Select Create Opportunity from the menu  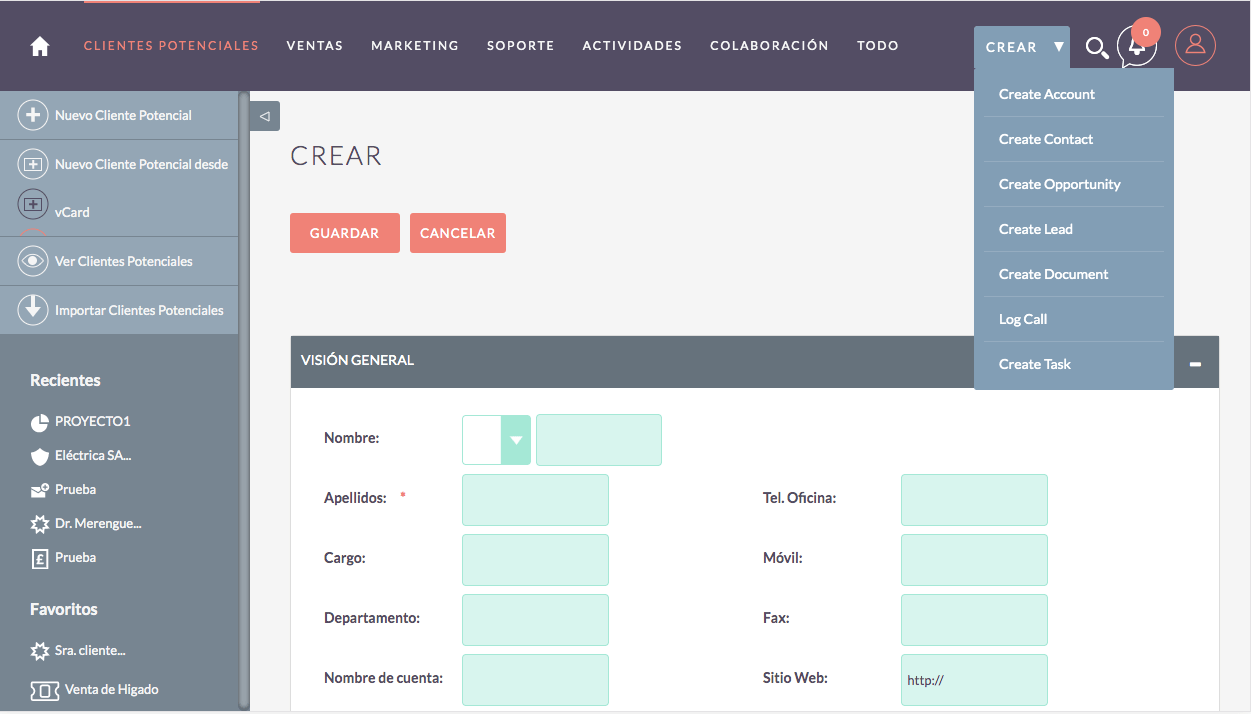1059,184
